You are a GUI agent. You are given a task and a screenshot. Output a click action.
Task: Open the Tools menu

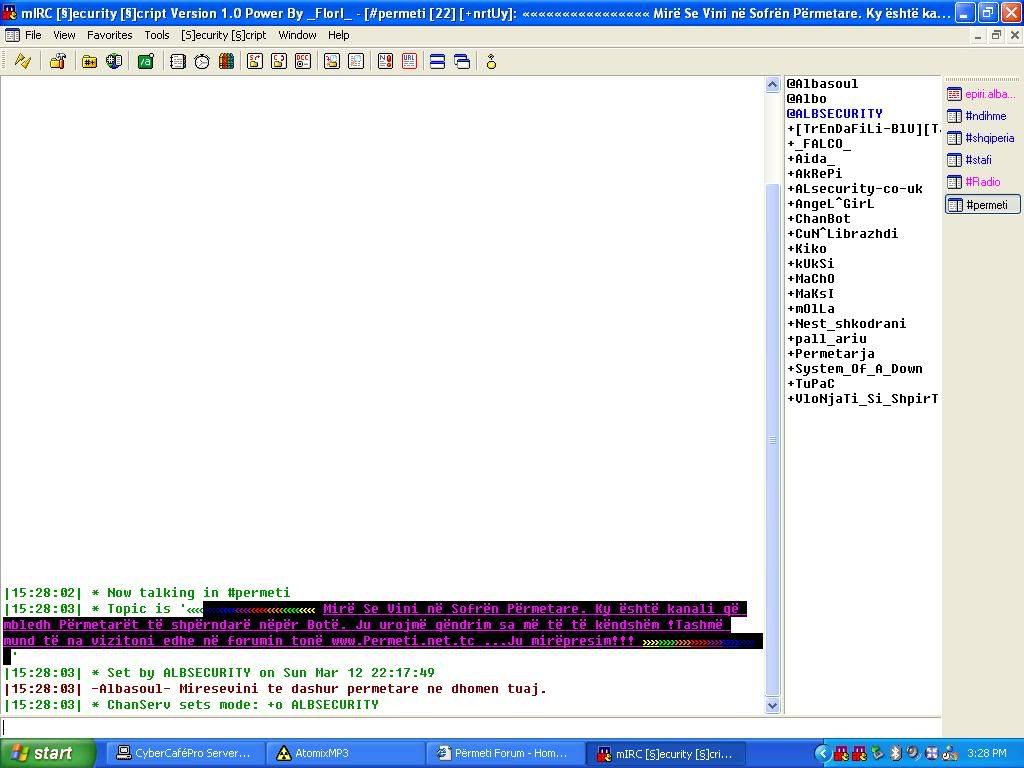(x=157, y=35)
